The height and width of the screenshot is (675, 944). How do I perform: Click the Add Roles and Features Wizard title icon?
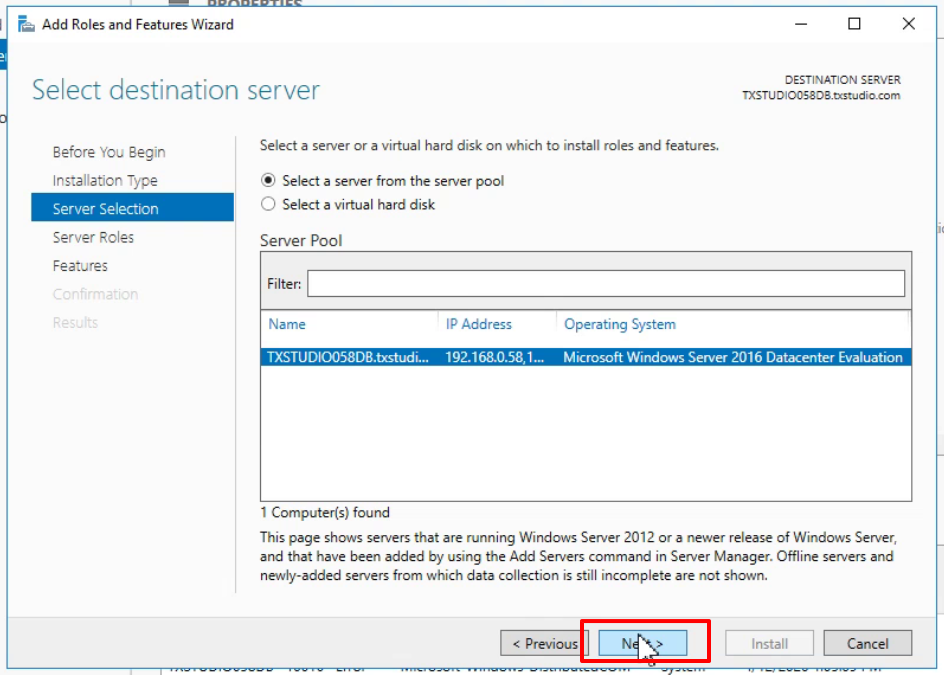26,24
